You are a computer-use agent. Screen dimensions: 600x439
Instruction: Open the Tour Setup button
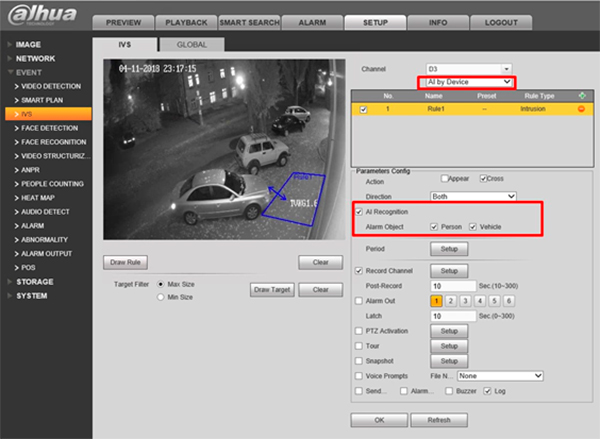coord(449,346)
